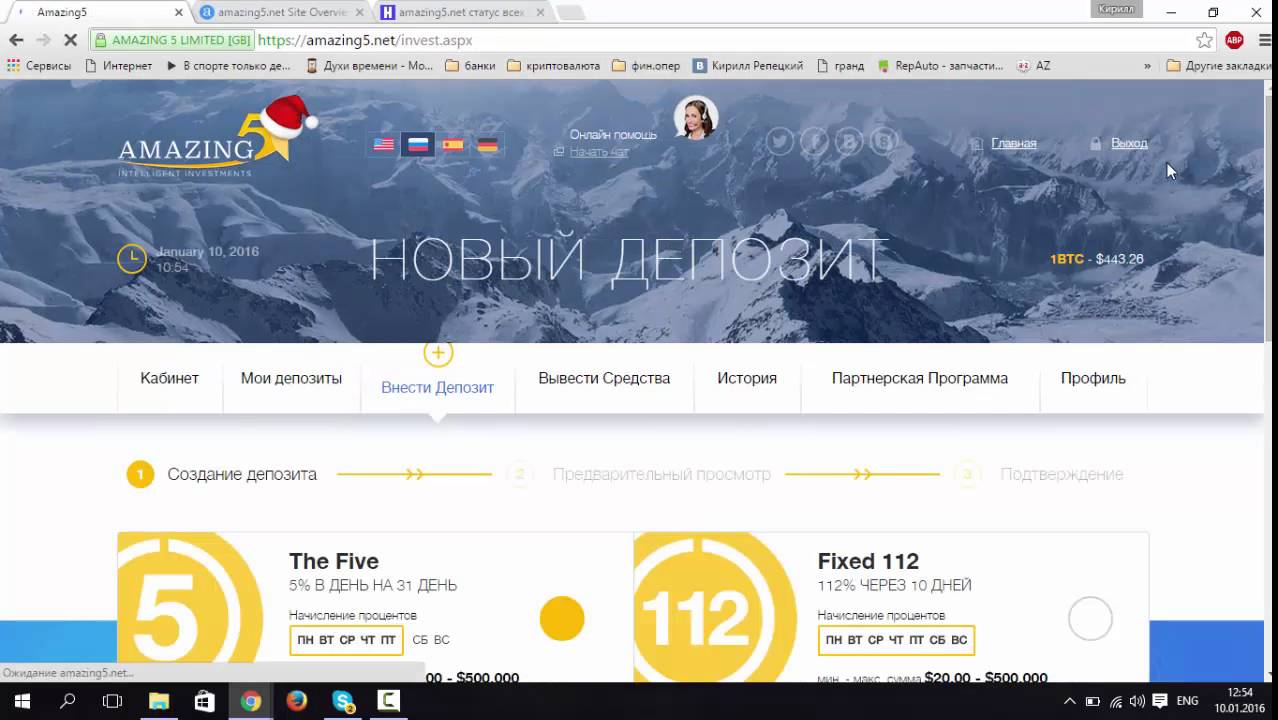Image resolution: width=1278 pixels, height=720 pixels.
Task: Click the clock icon beside January 10, 2016
Action: point(132,259)
